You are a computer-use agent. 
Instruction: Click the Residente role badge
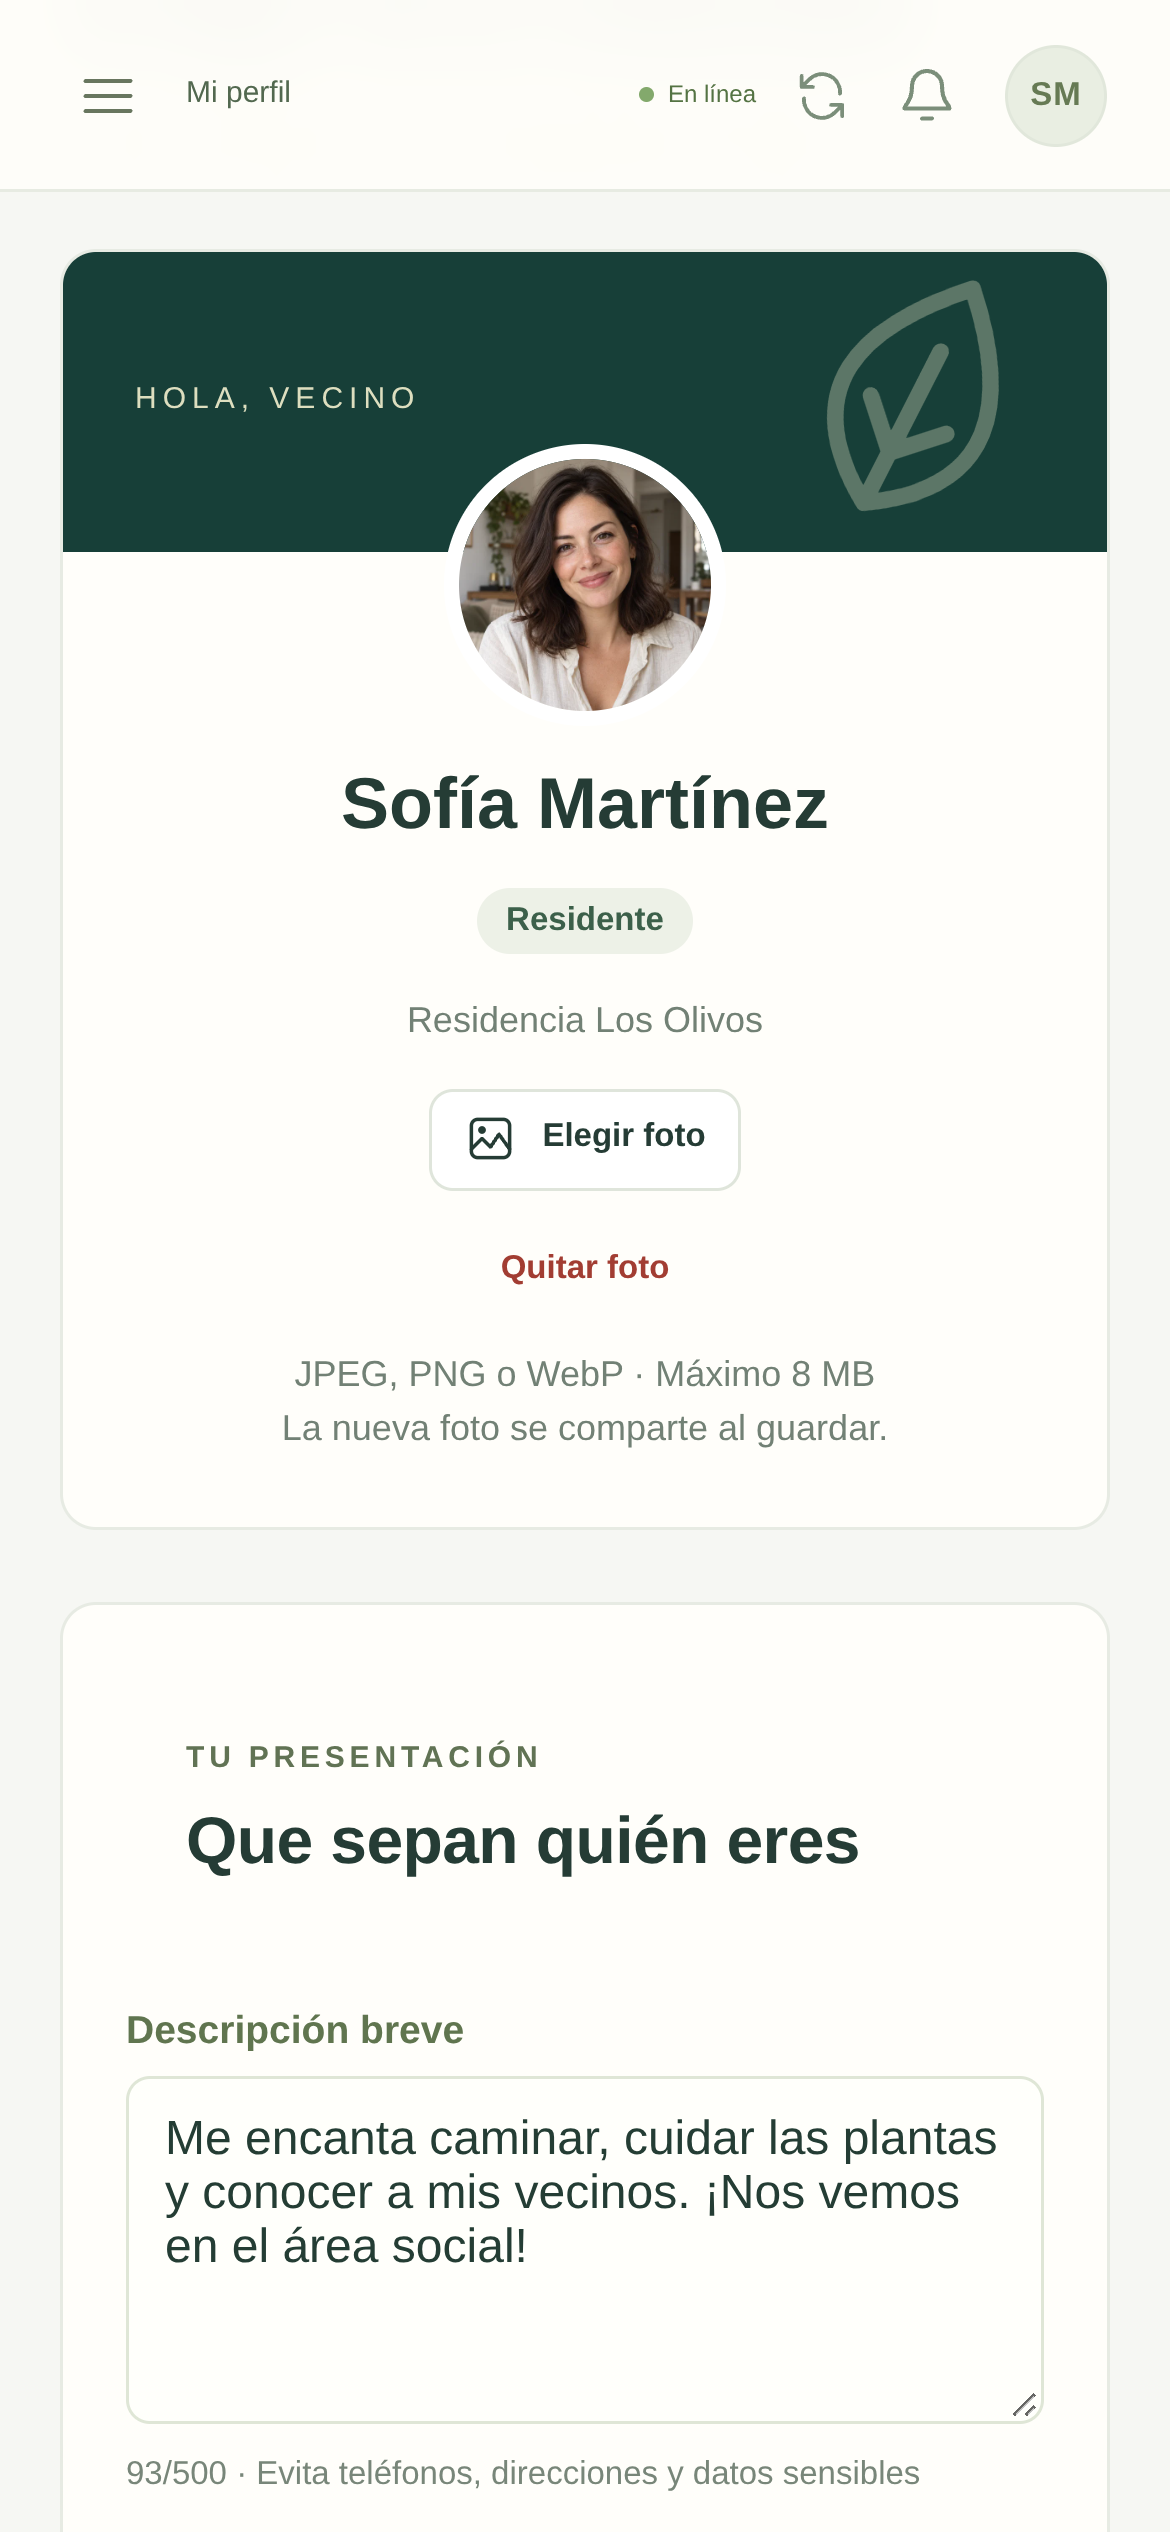click(585, 920)
